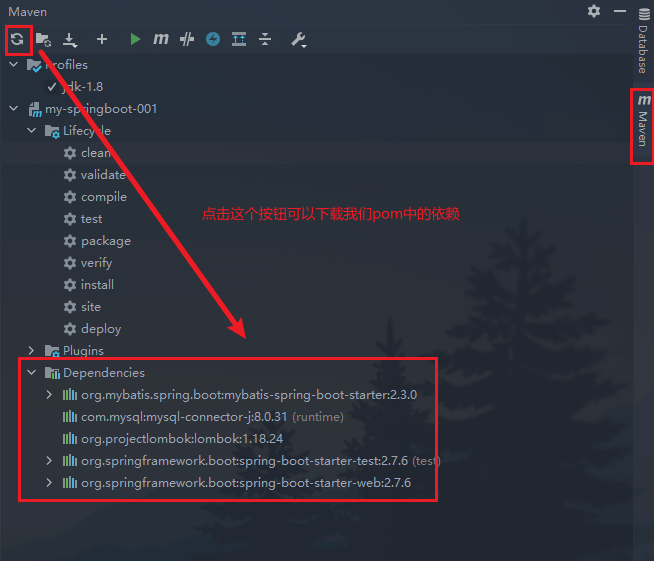The width and height of the screenshot is (654, 561).
Task: Click library icon of mysql-connector-j dependency
Action: click(x=70, y=416)
